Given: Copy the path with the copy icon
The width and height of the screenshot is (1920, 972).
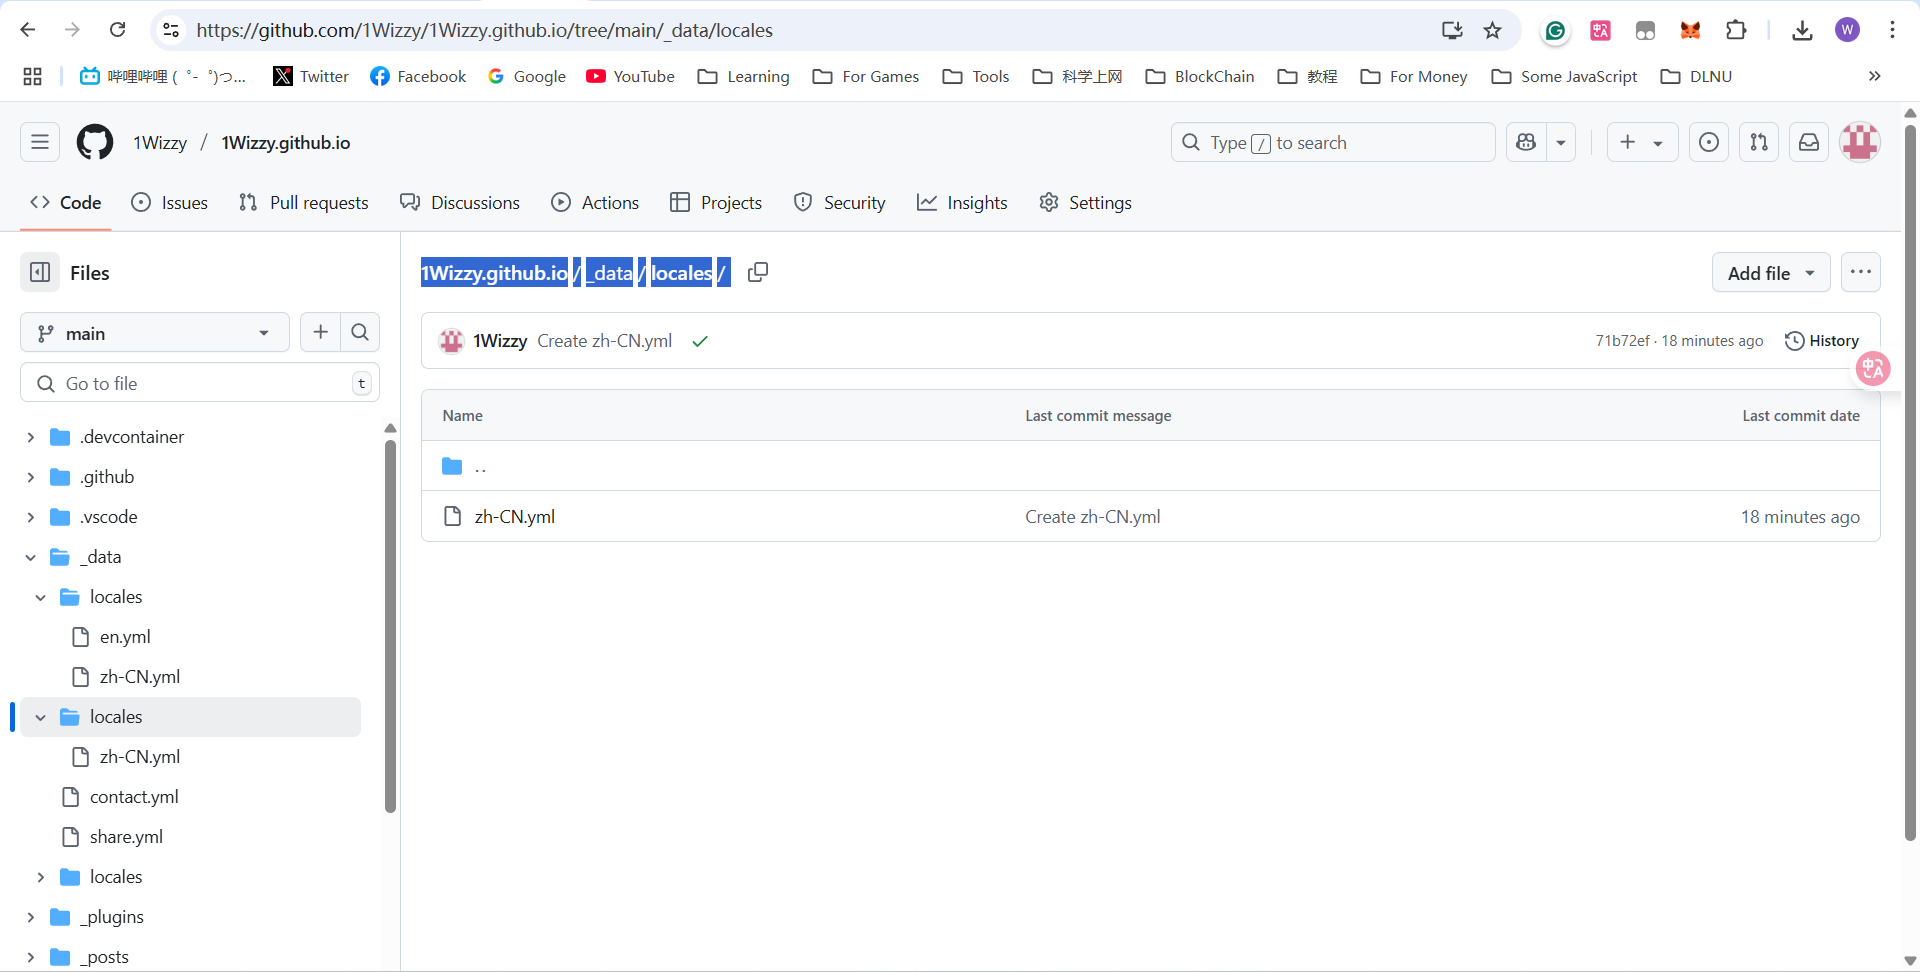Looking at the screenshot, I should click(757, 272).
